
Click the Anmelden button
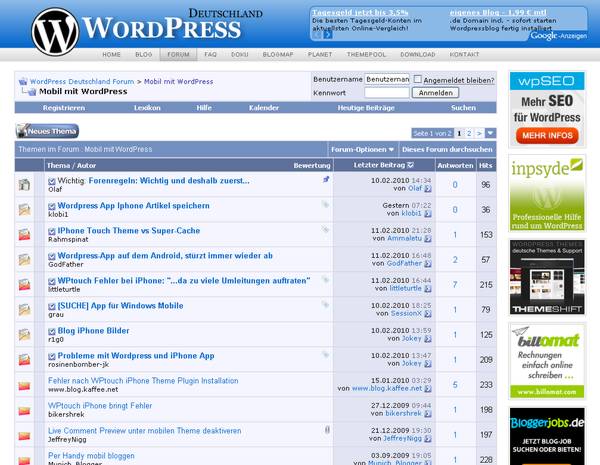435,93
